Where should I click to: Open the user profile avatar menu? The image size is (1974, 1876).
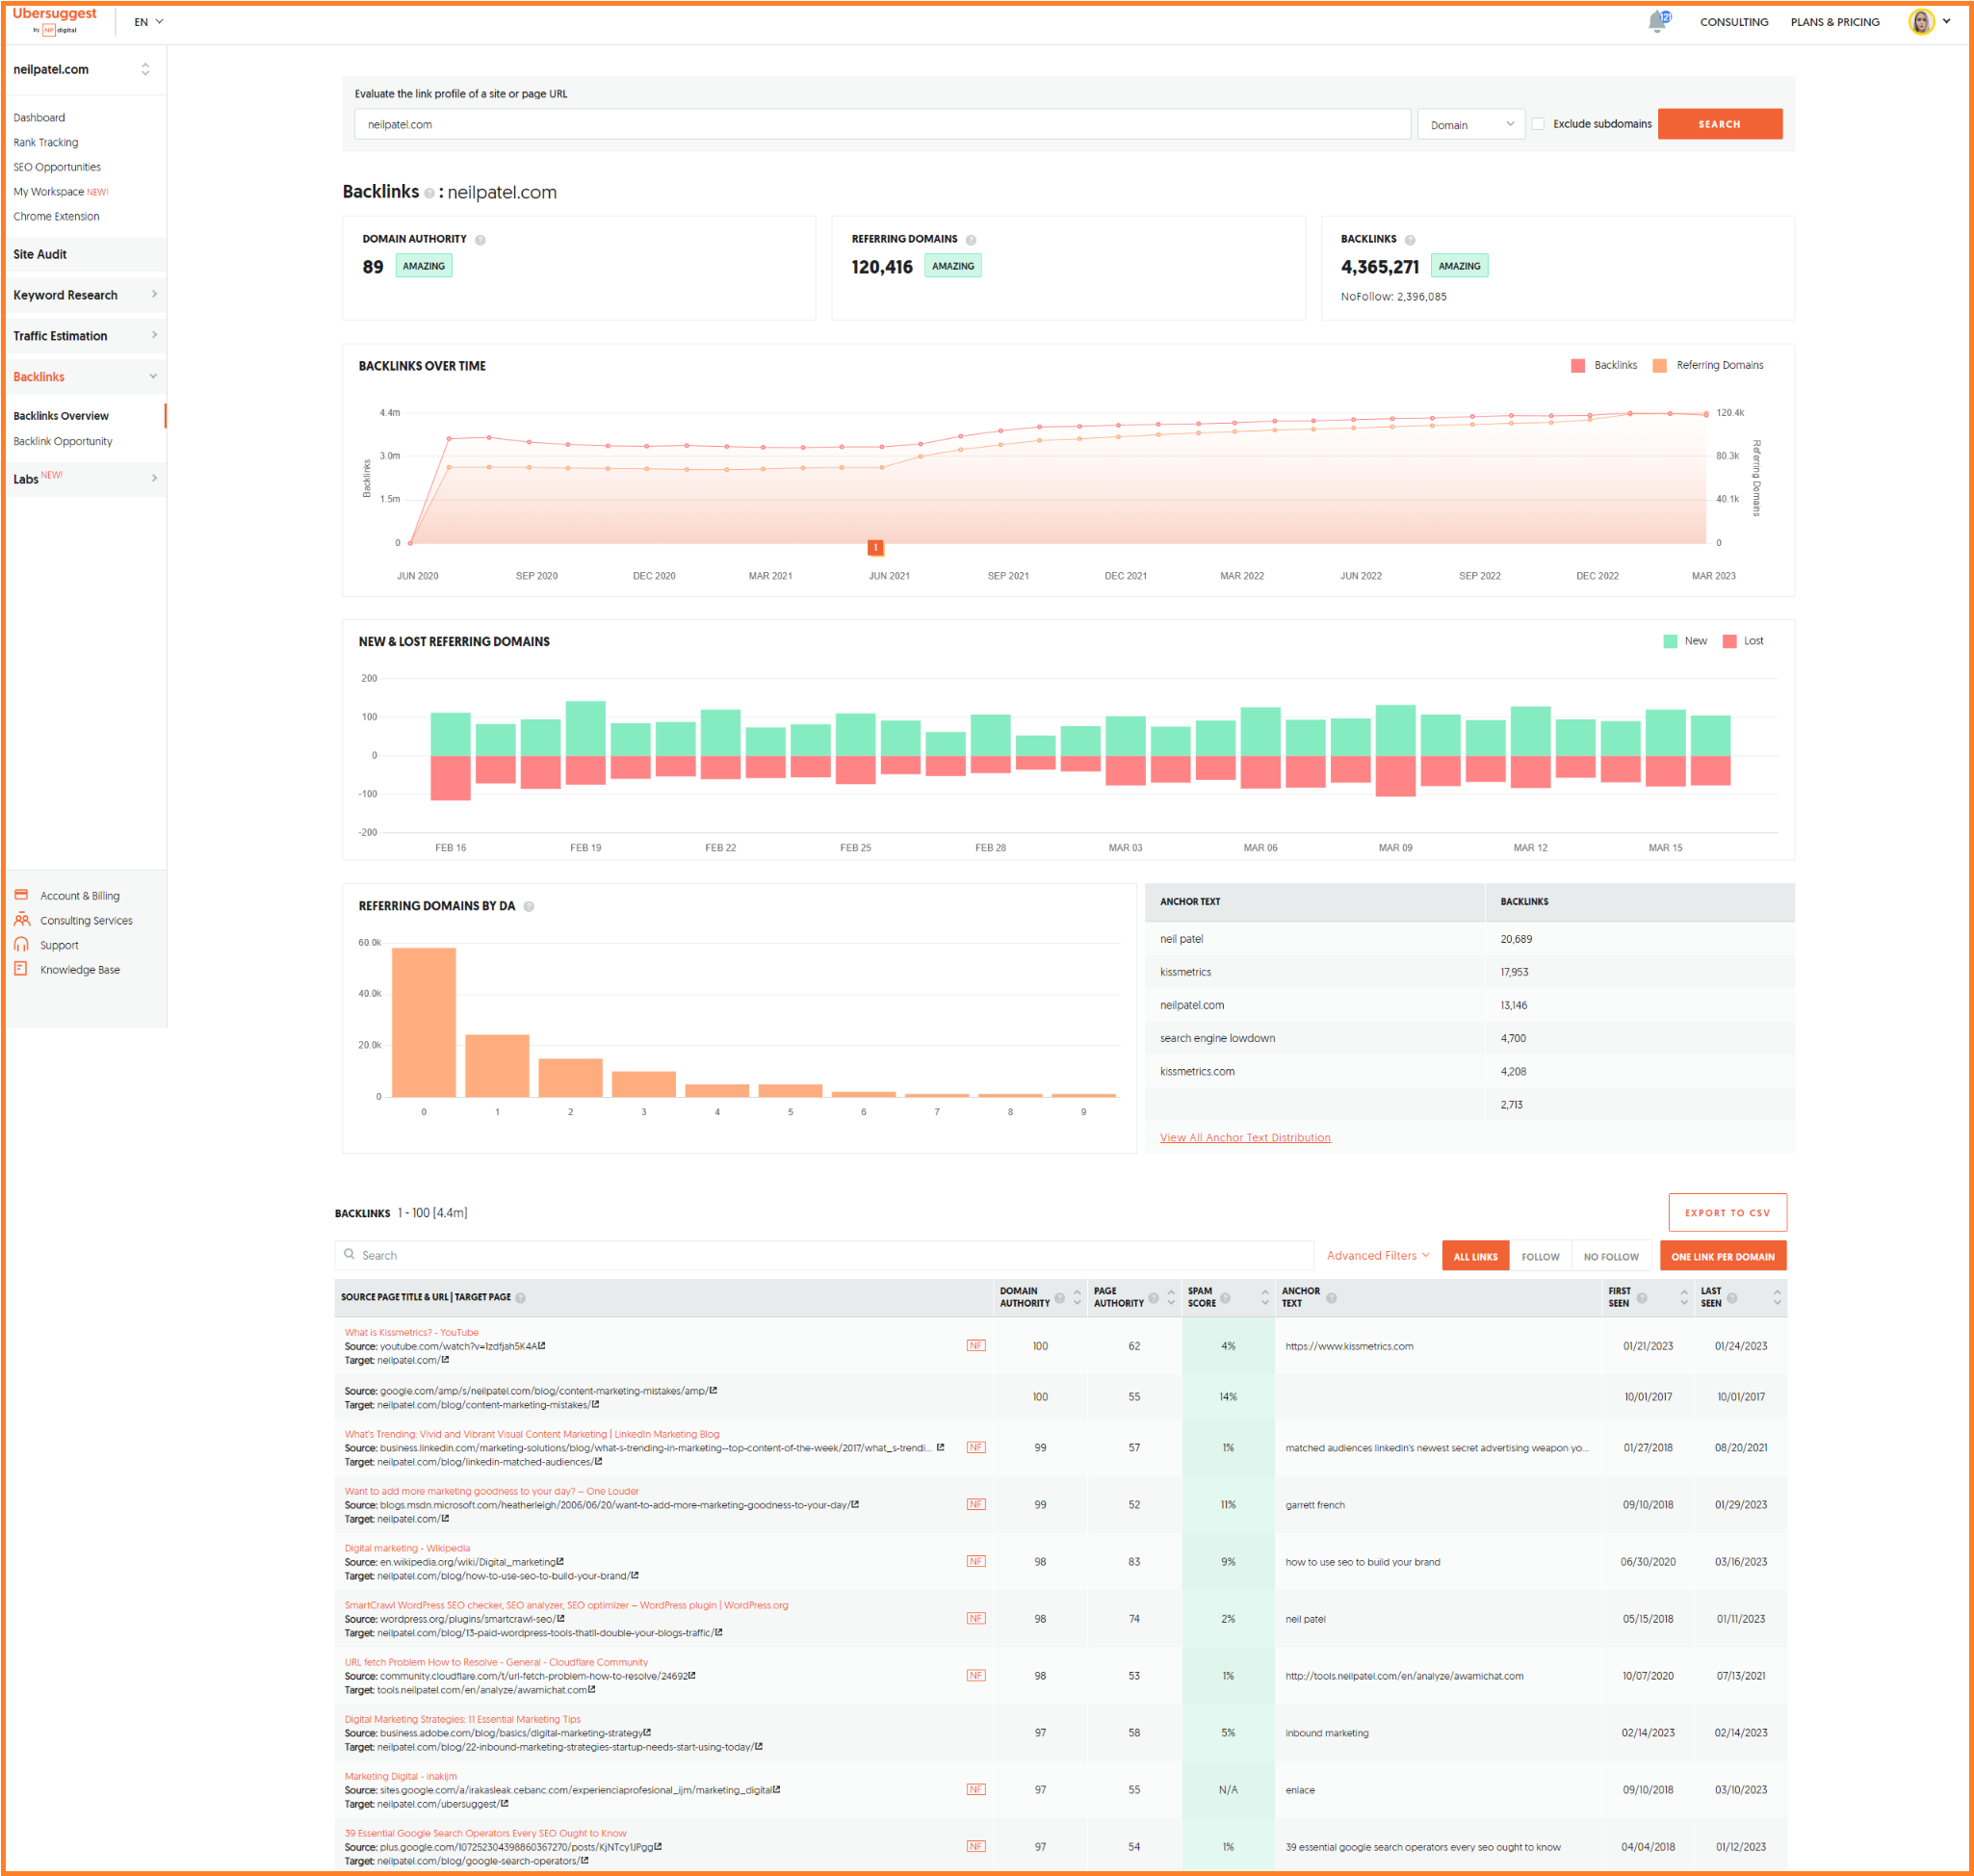1921,21
